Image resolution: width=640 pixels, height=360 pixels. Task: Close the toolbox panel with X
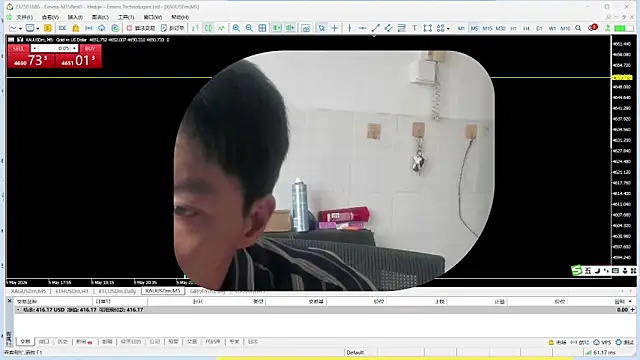click(10, 301)
